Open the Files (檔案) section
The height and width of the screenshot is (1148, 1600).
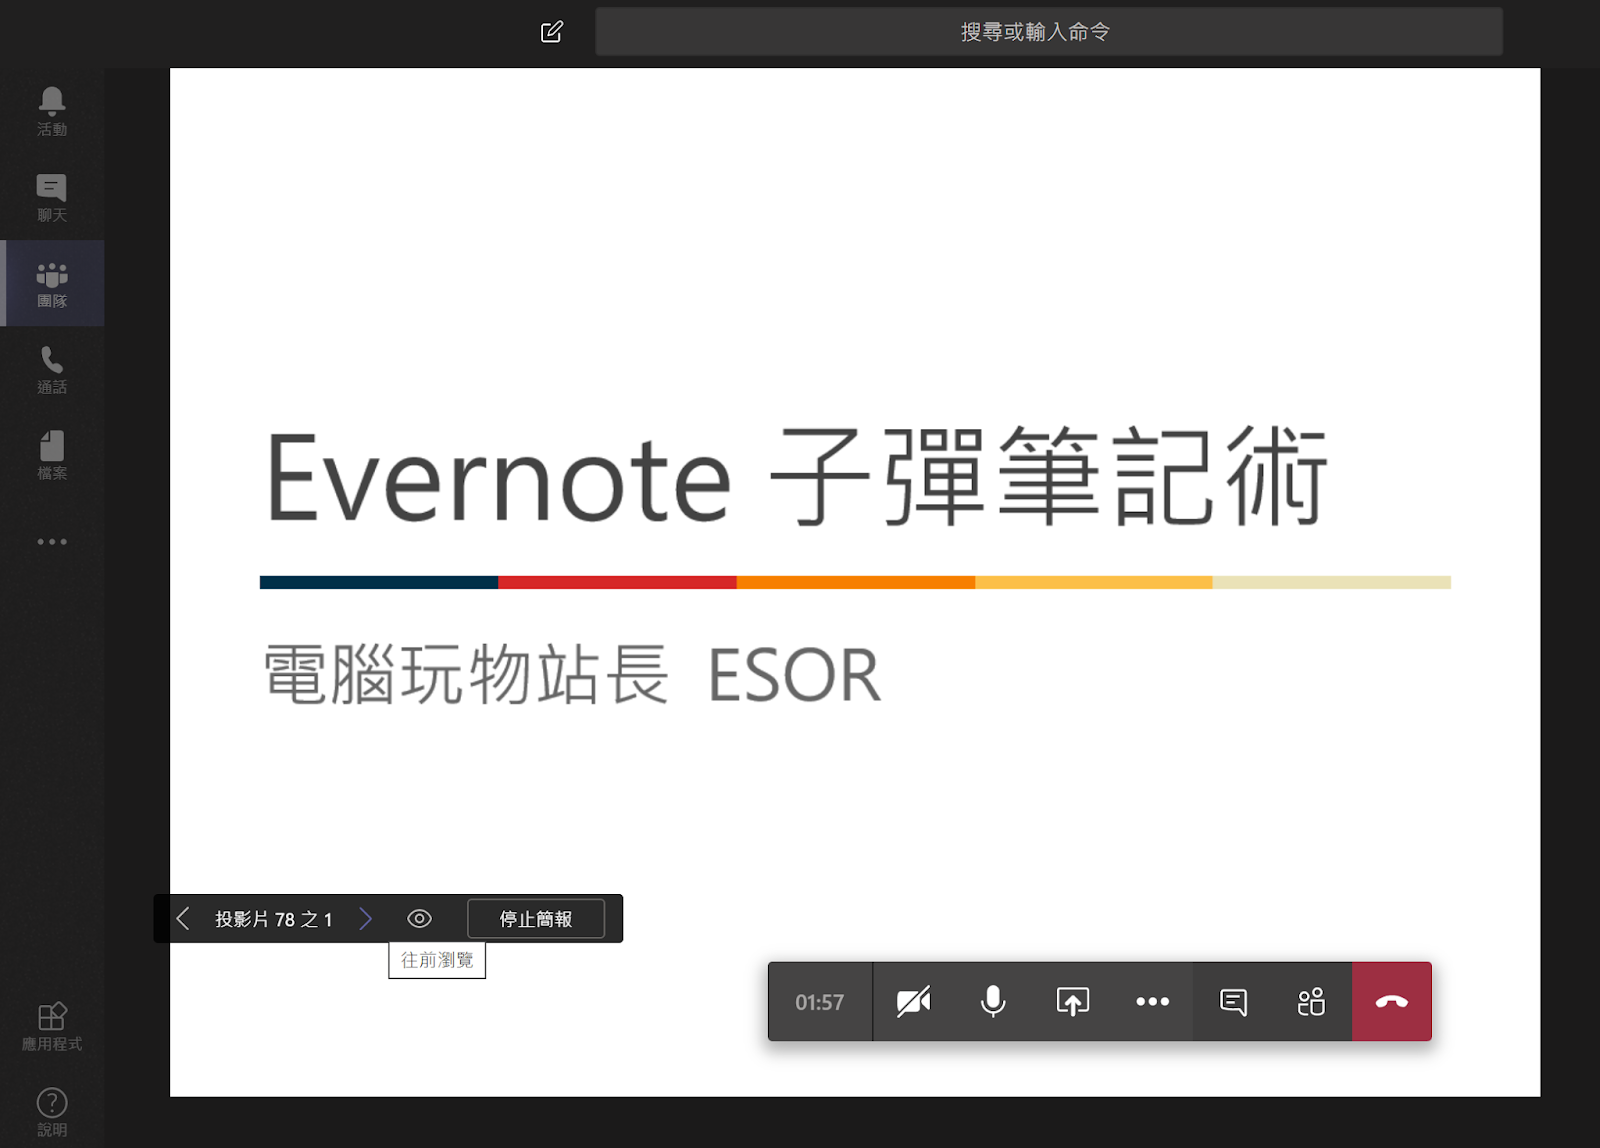(x=52, y=455)
